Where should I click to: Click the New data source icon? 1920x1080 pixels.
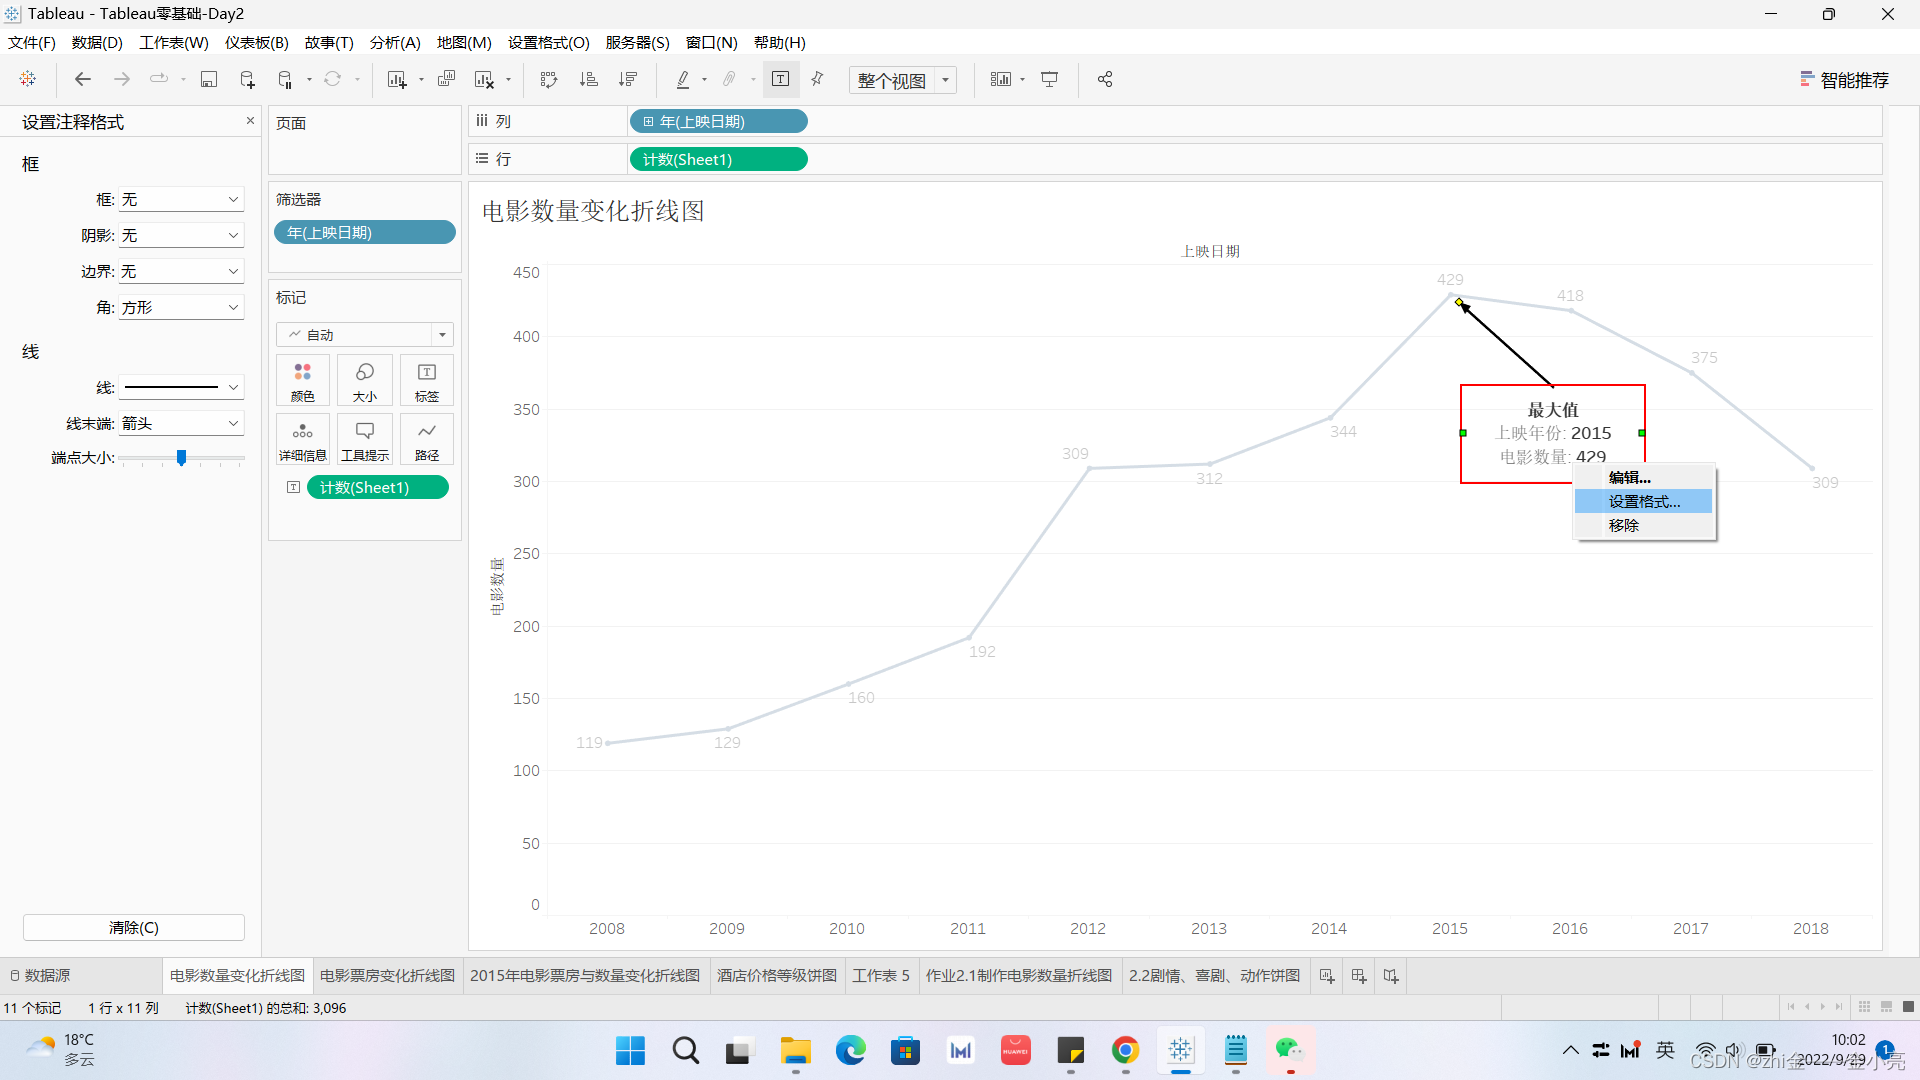coord(247,80)
